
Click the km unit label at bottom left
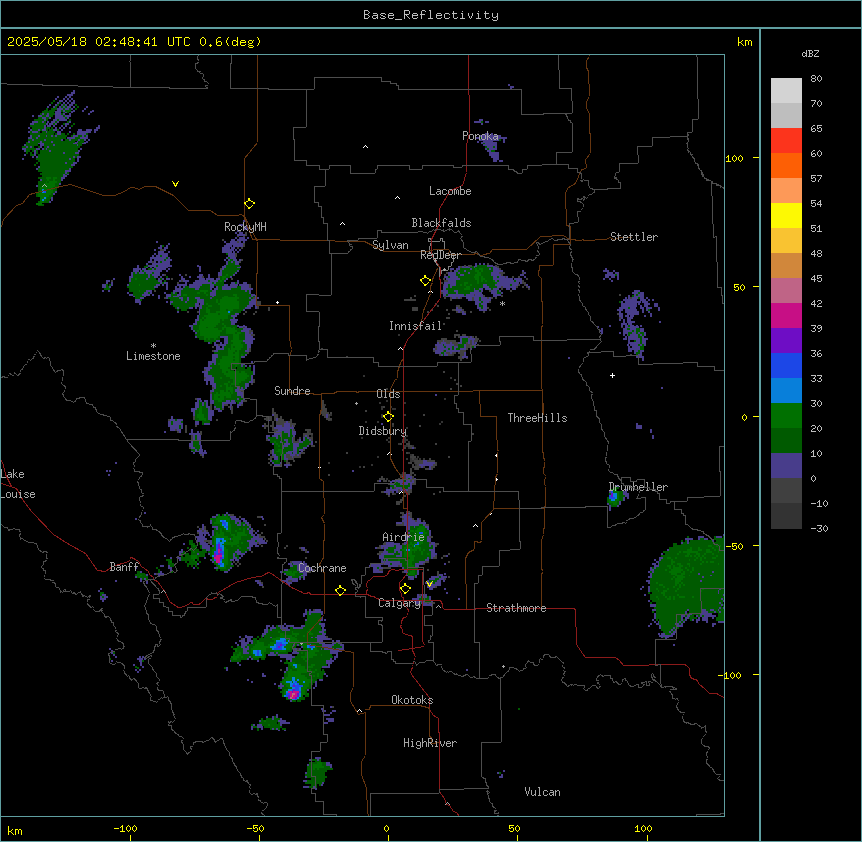click(x=15, y=831)
